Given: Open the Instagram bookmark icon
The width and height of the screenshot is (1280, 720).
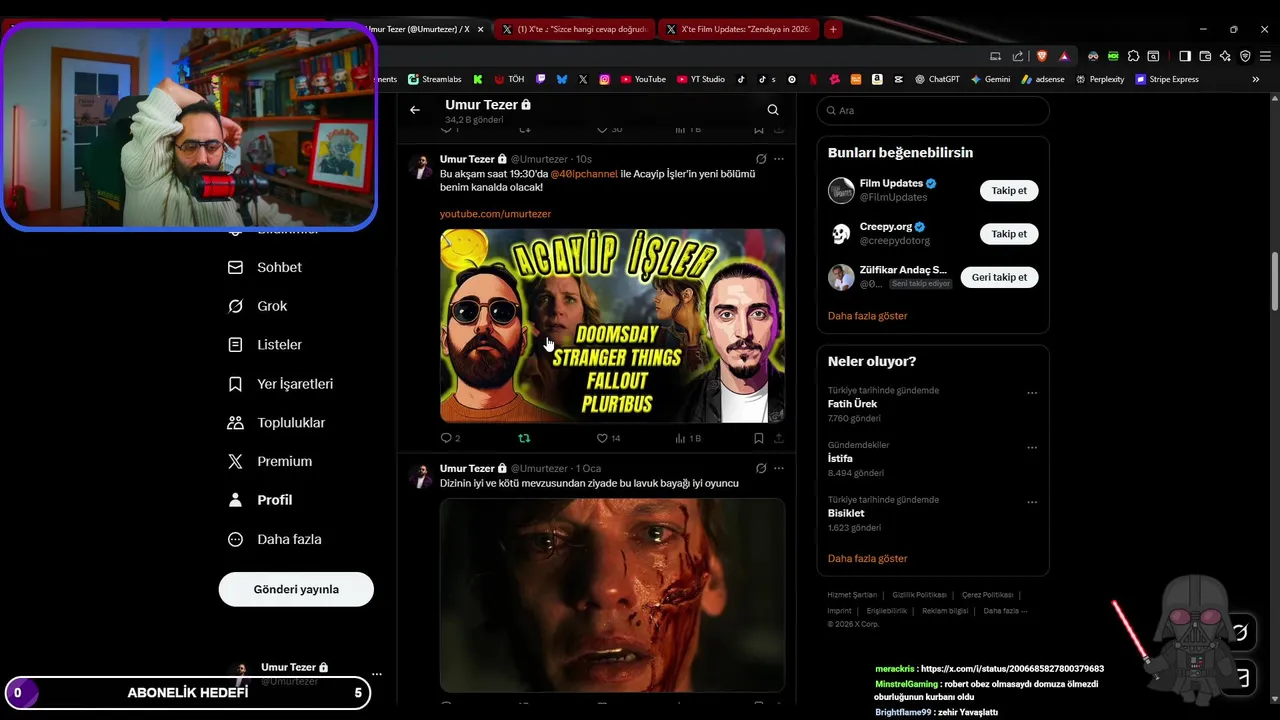Looking at the screenshot, I should click(604, 79).
